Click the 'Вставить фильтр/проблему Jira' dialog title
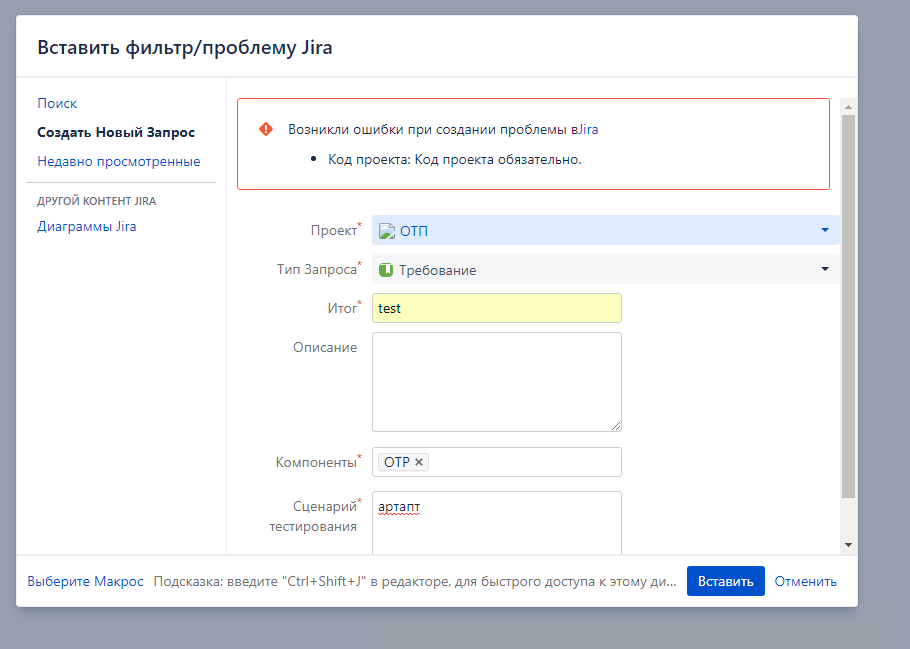Image resolution: width=910 pixels, height=649 pixels. (185, 47)
